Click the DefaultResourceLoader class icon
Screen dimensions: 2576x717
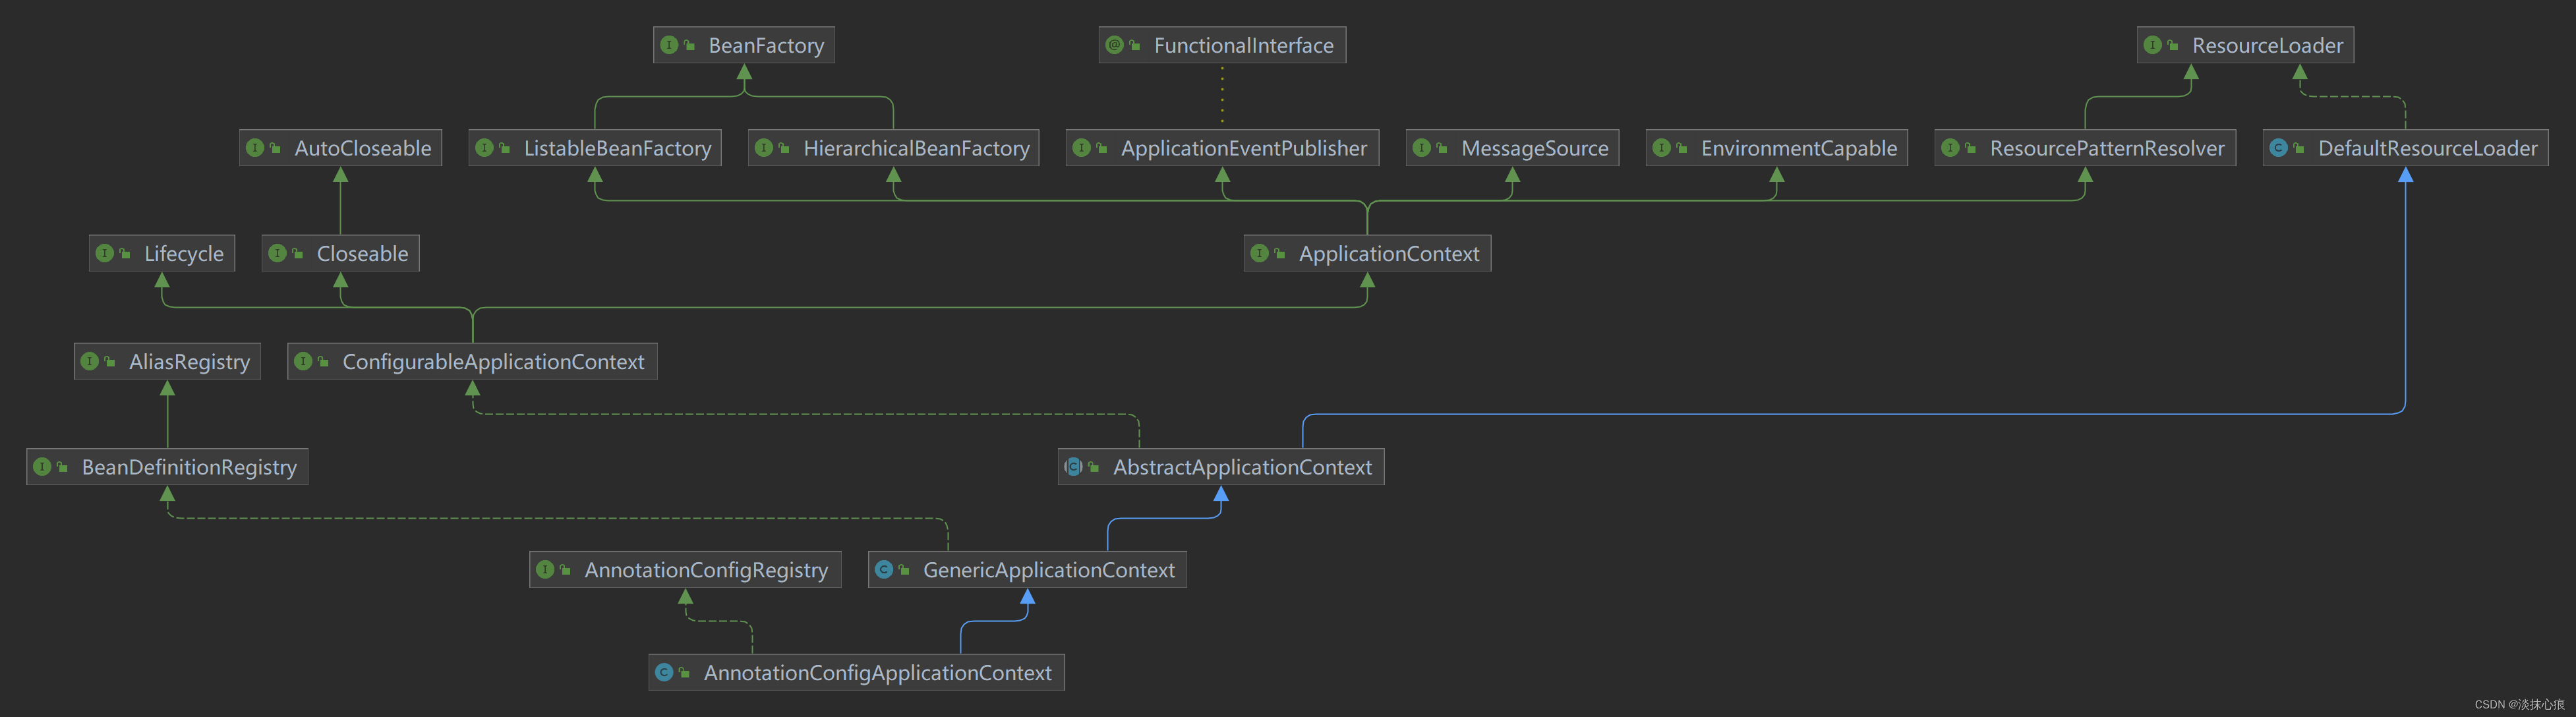[2278, 148]
